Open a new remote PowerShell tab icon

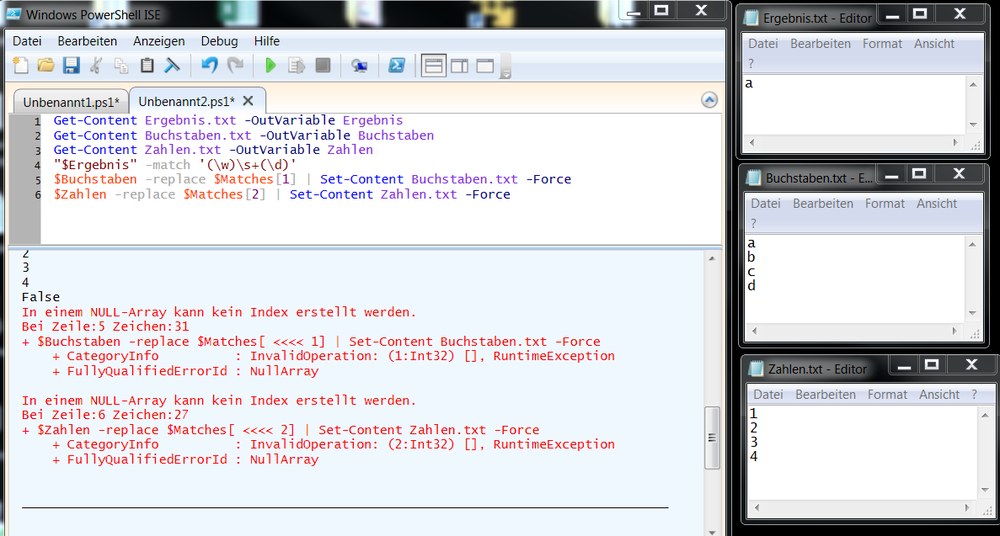[x=359, y=66]
